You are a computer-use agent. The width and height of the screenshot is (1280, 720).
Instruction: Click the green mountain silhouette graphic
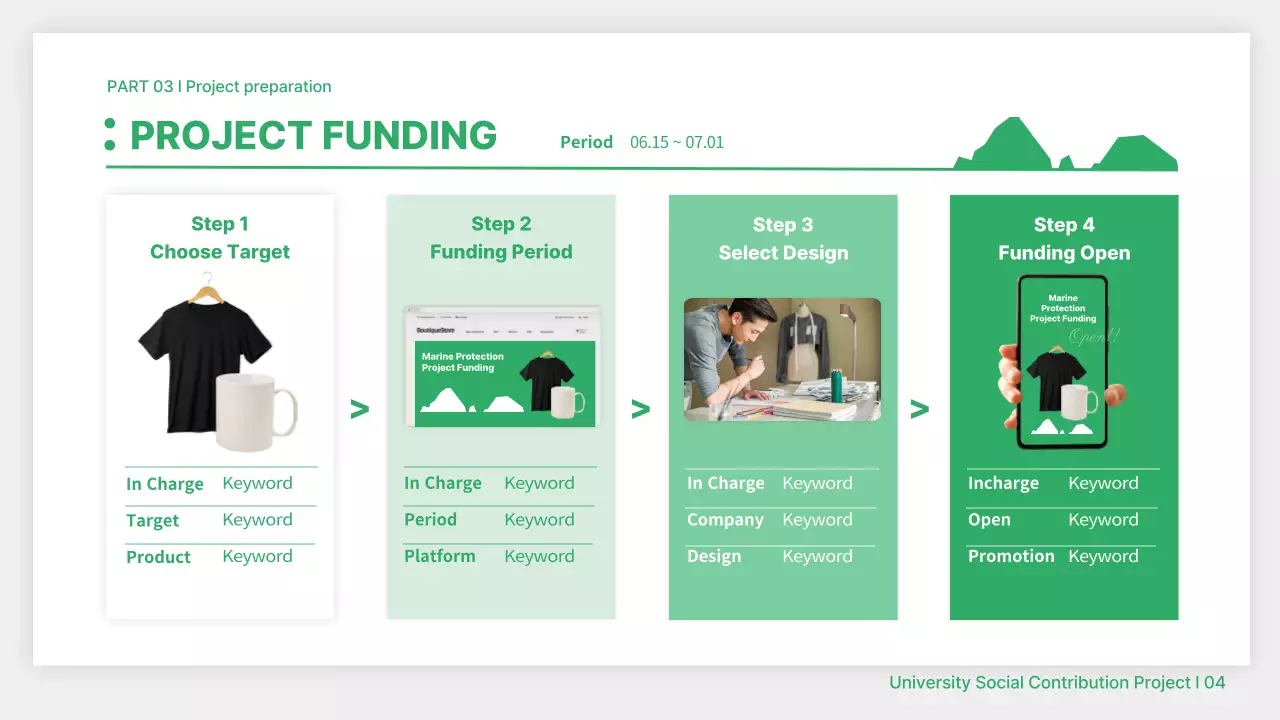[x=1065, y=148]
